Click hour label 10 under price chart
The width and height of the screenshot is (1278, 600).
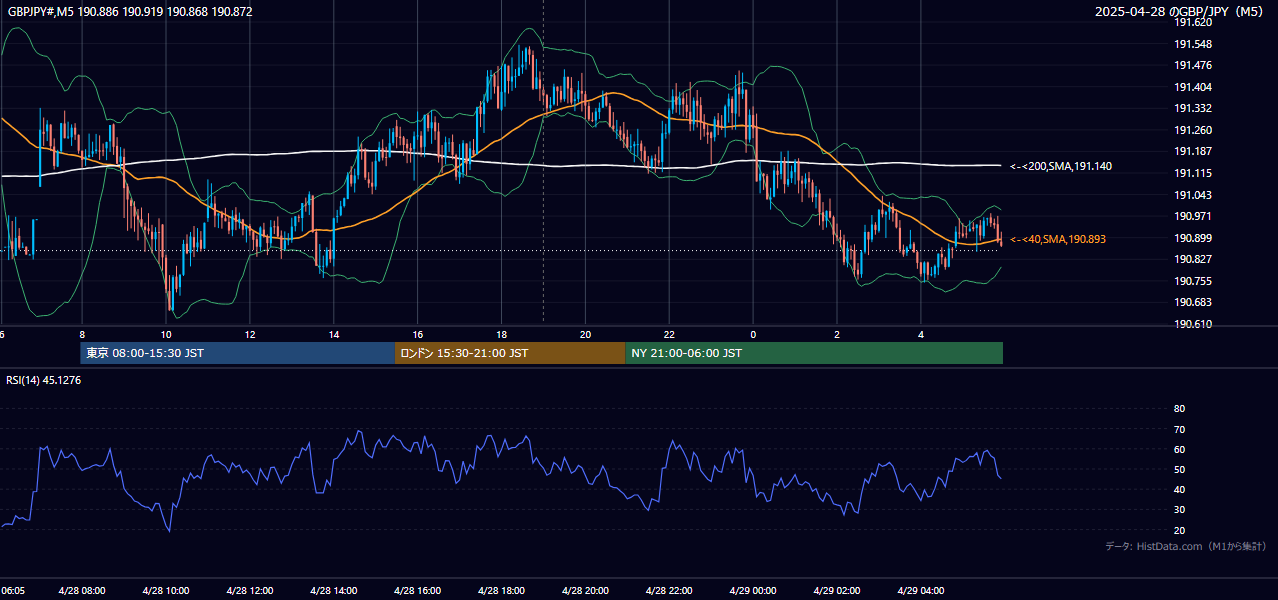[x=166, y=334]
